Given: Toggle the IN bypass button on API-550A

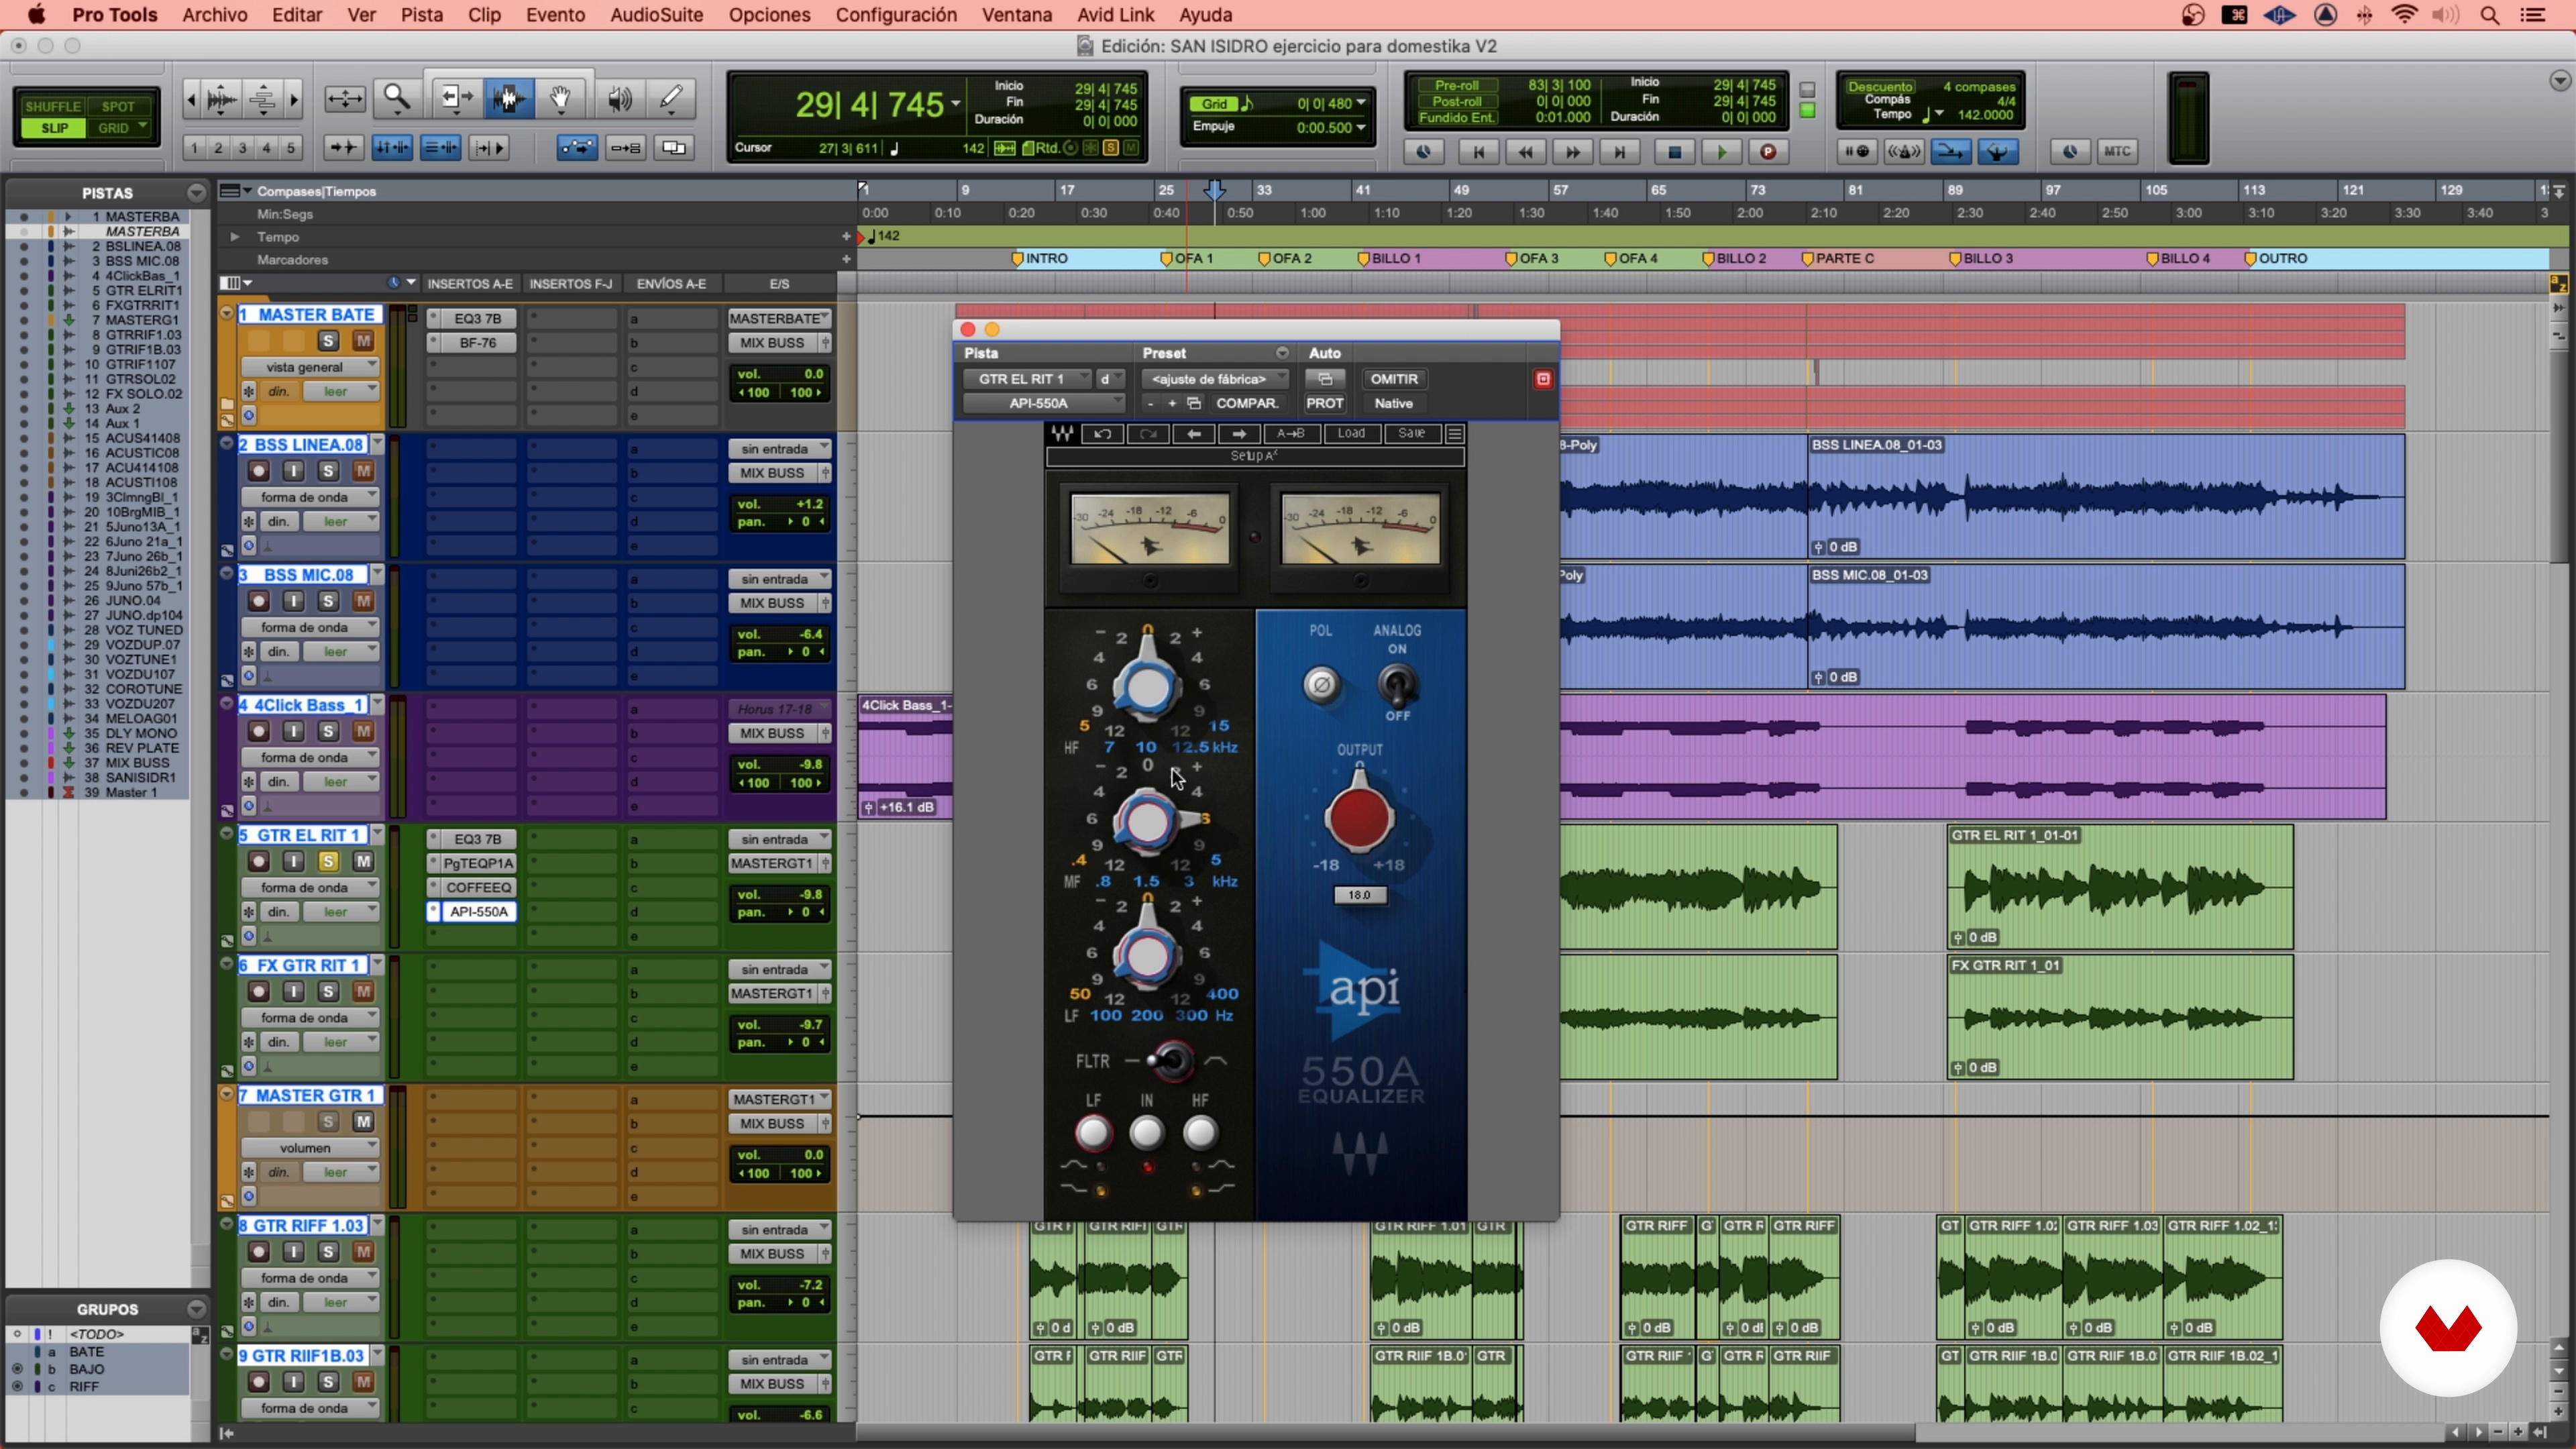Looking at the screenshot, I should click(1146, 1133).
